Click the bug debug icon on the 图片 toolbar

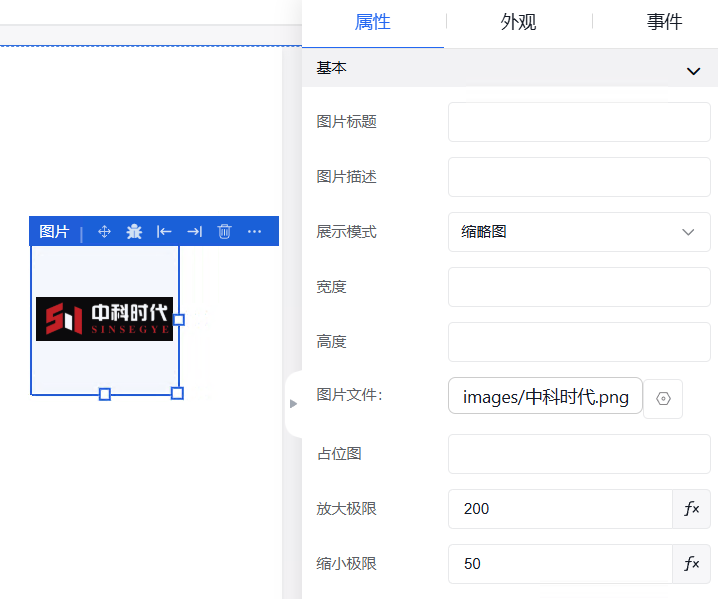pos(134,232)
